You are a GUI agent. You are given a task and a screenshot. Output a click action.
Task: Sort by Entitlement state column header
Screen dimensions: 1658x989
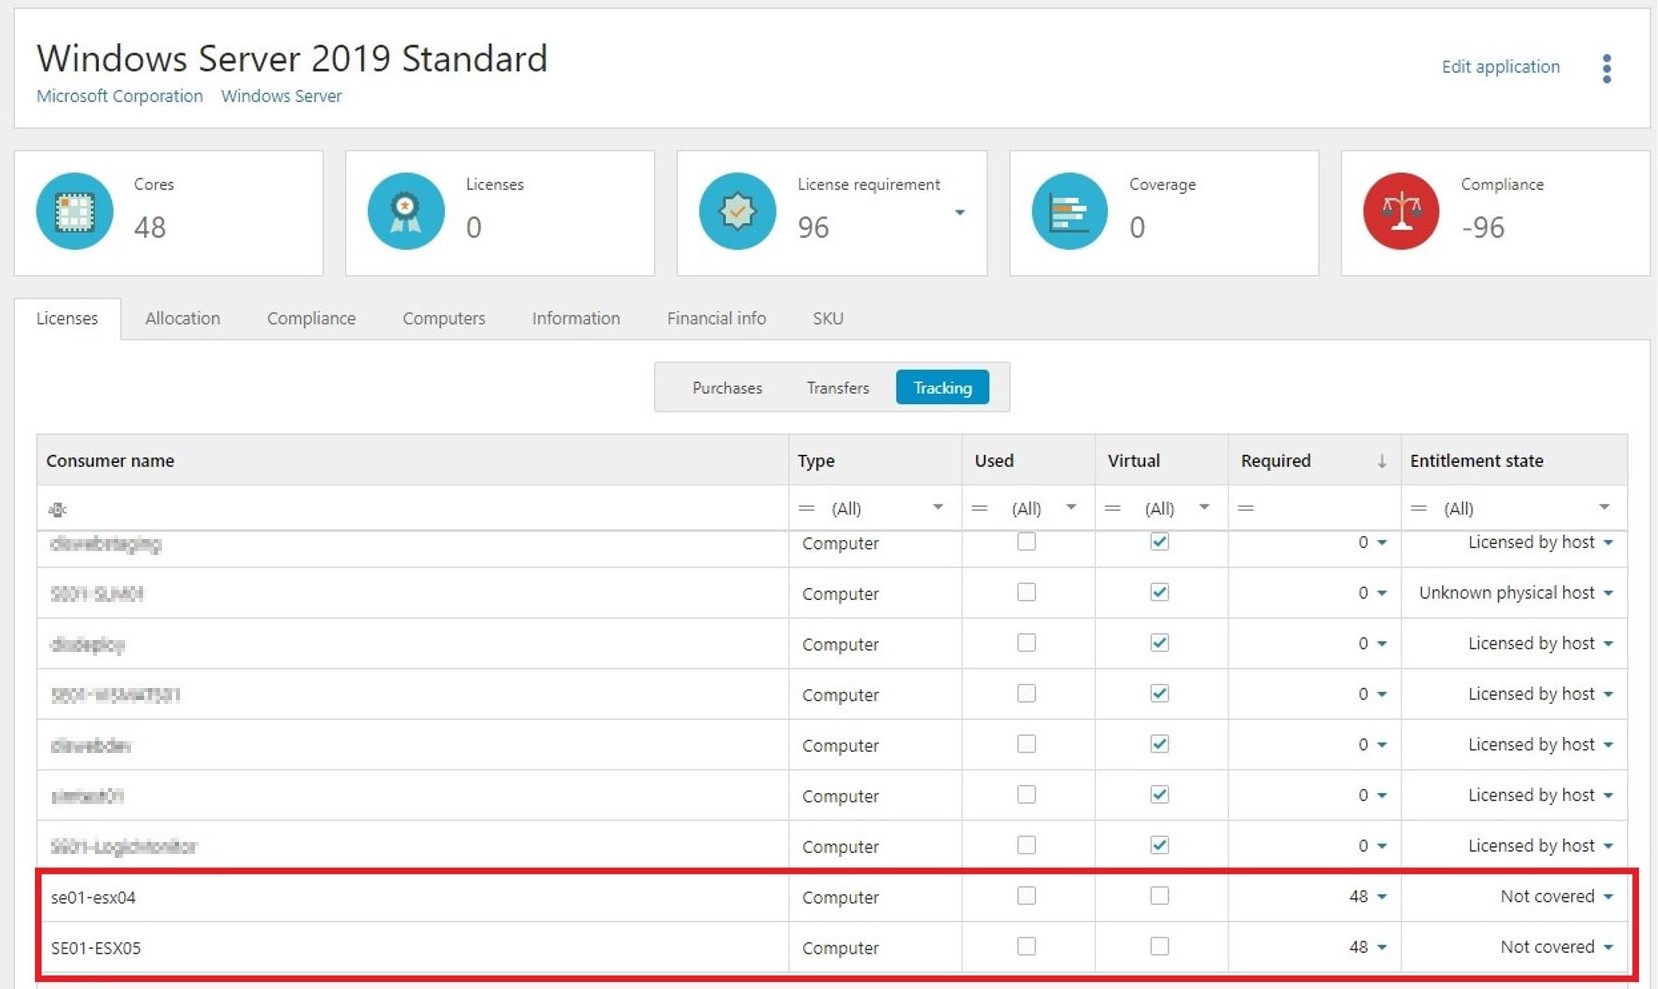[1514, 461]
